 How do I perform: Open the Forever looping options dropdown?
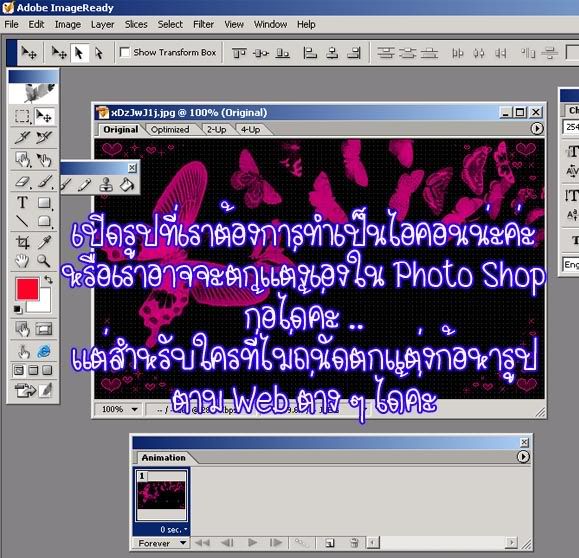click(x=161, y=543)
